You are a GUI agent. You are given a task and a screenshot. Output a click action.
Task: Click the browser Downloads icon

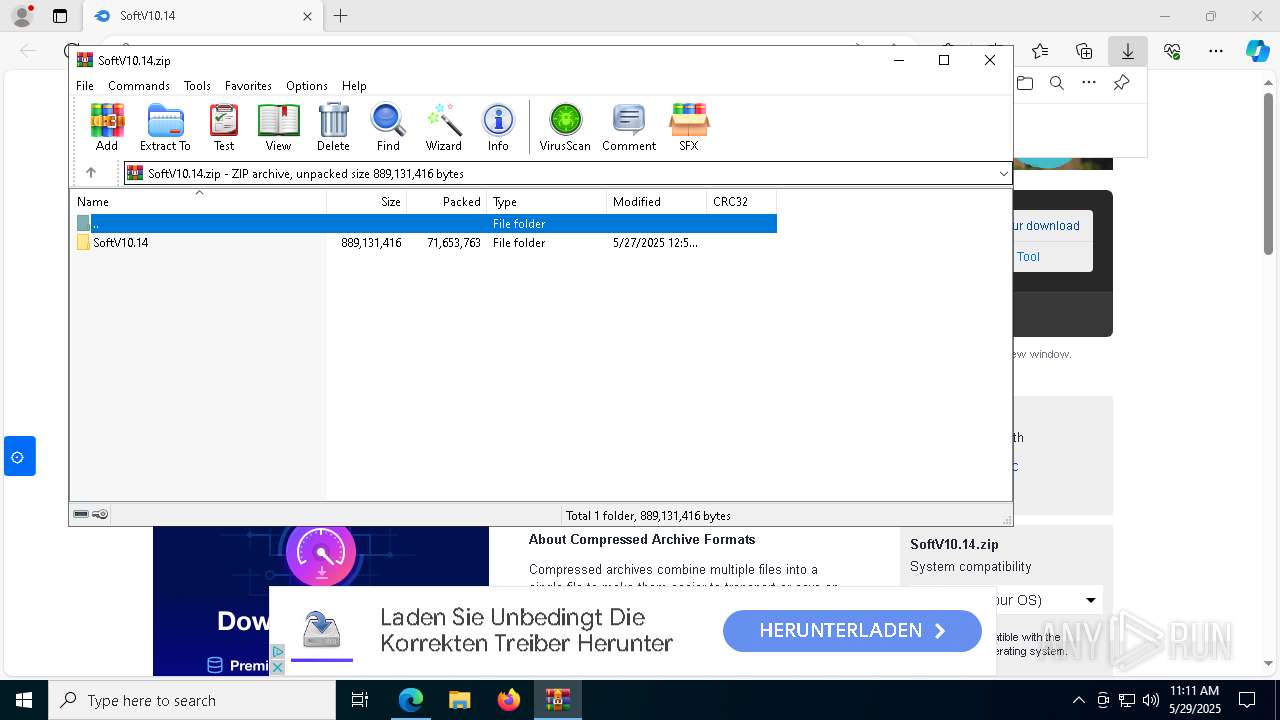tap(1128, 51)
